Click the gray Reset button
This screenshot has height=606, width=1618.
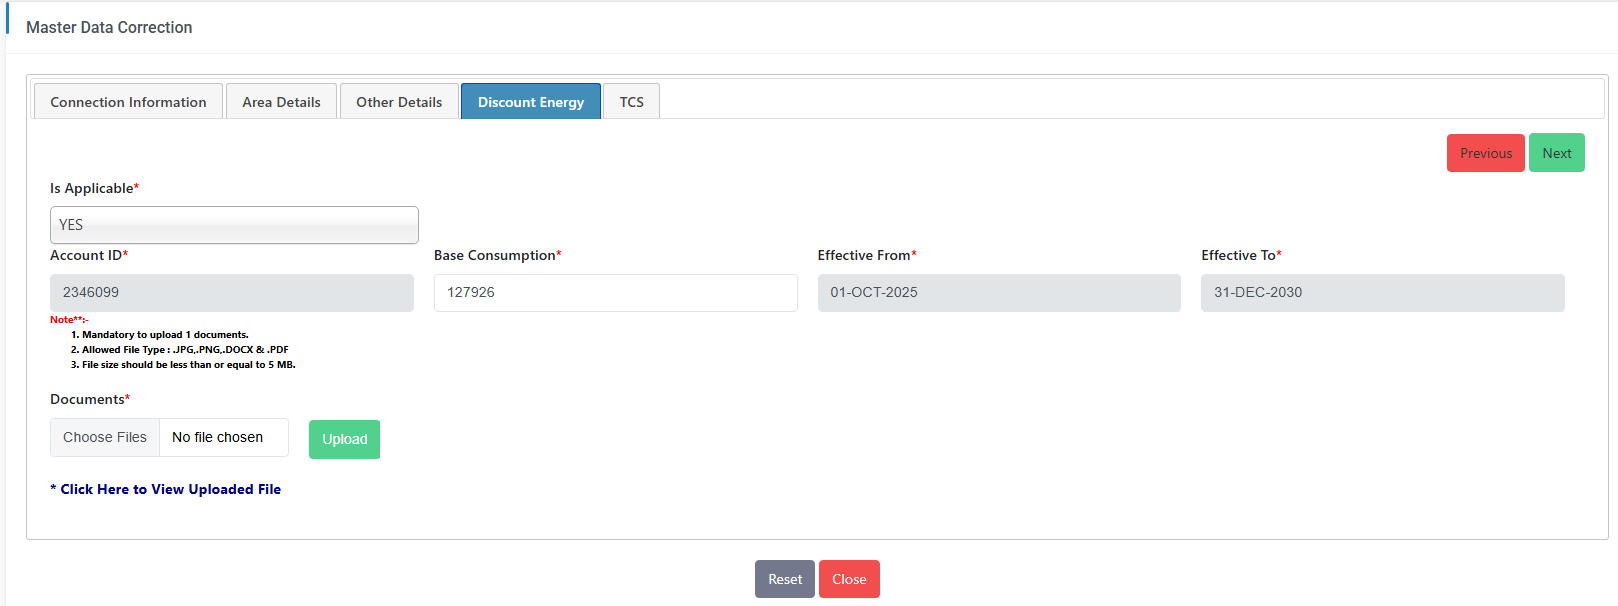pos(785,579)
